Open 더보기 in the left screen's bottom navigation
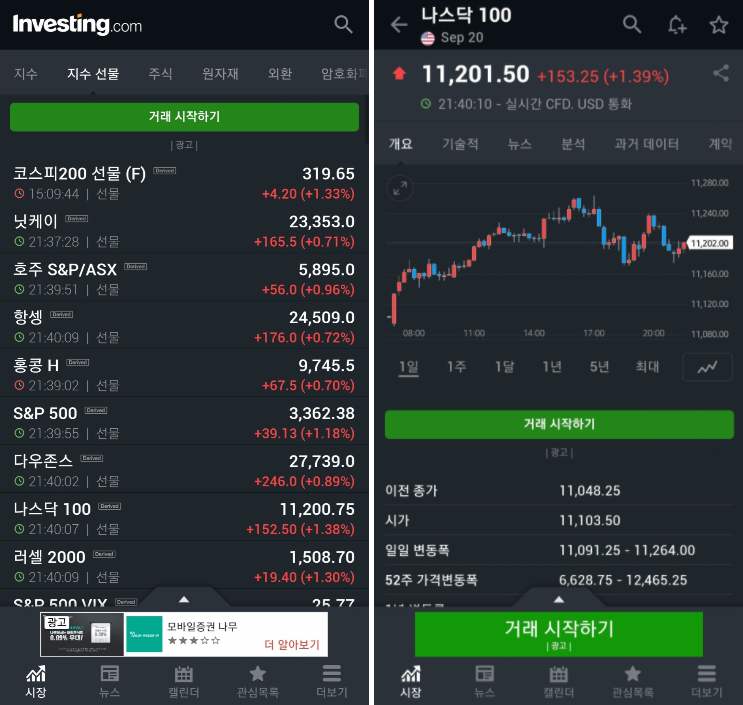743x705 pixels. 332,681
